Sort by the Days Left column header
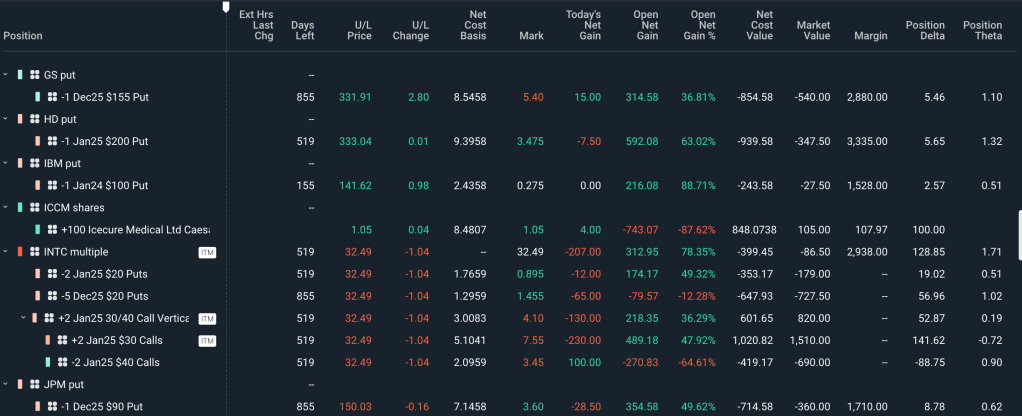Screen dimensions: 1022x416 tap(302, 30)
